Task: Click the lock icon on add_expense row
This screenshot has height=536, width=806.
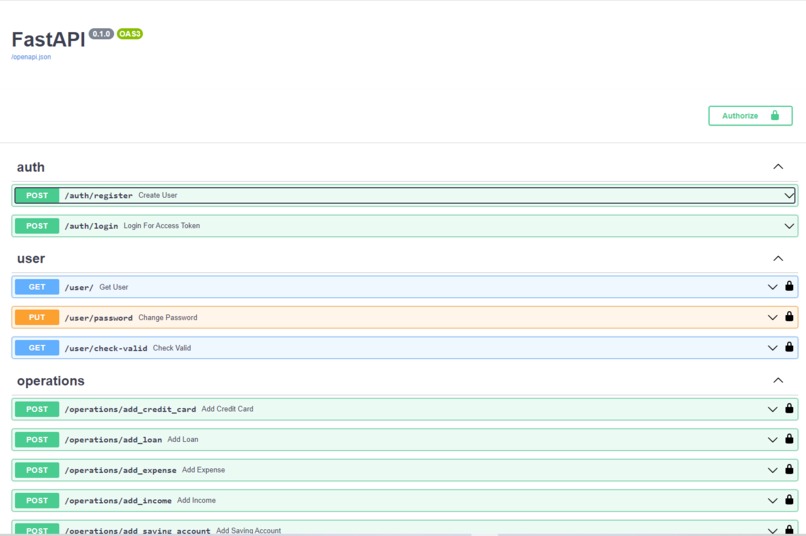Action: [x=789, y=469]
